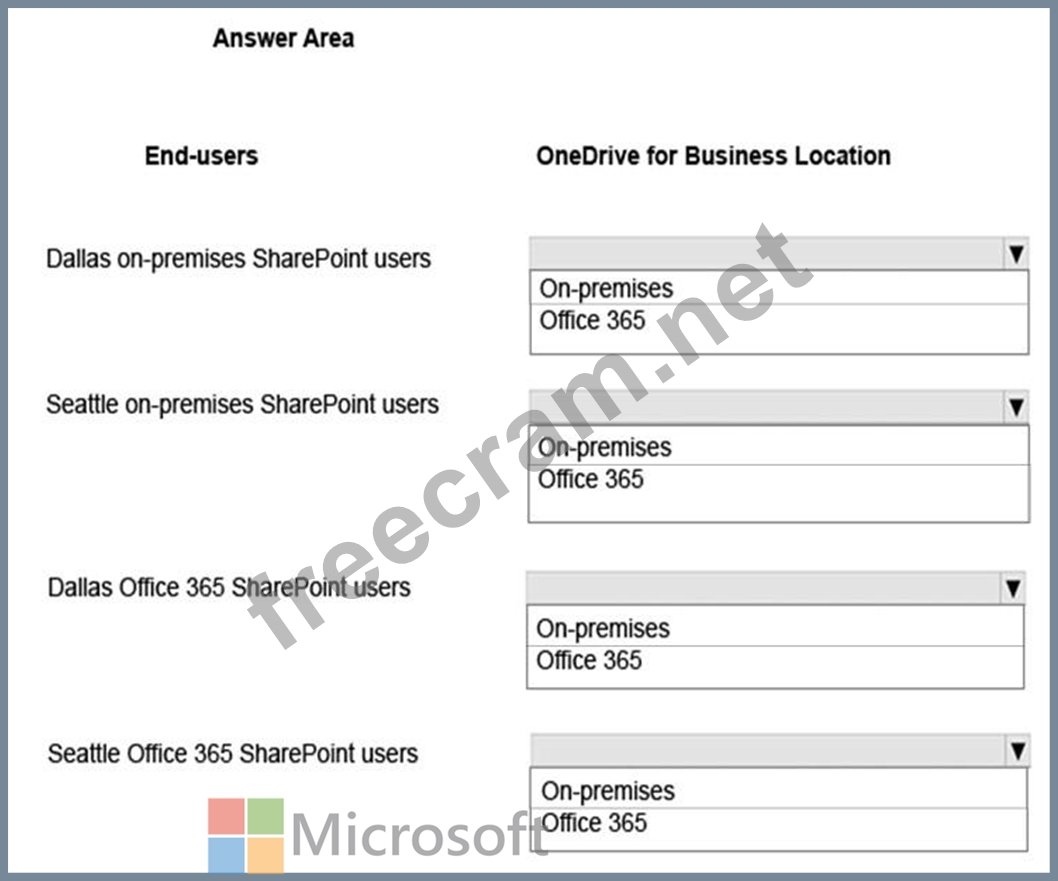Select On-premises for Seattle on-premises SharePoint users
The width and height of the screenshot is (1058, 881).
click(x=779, y=447)
